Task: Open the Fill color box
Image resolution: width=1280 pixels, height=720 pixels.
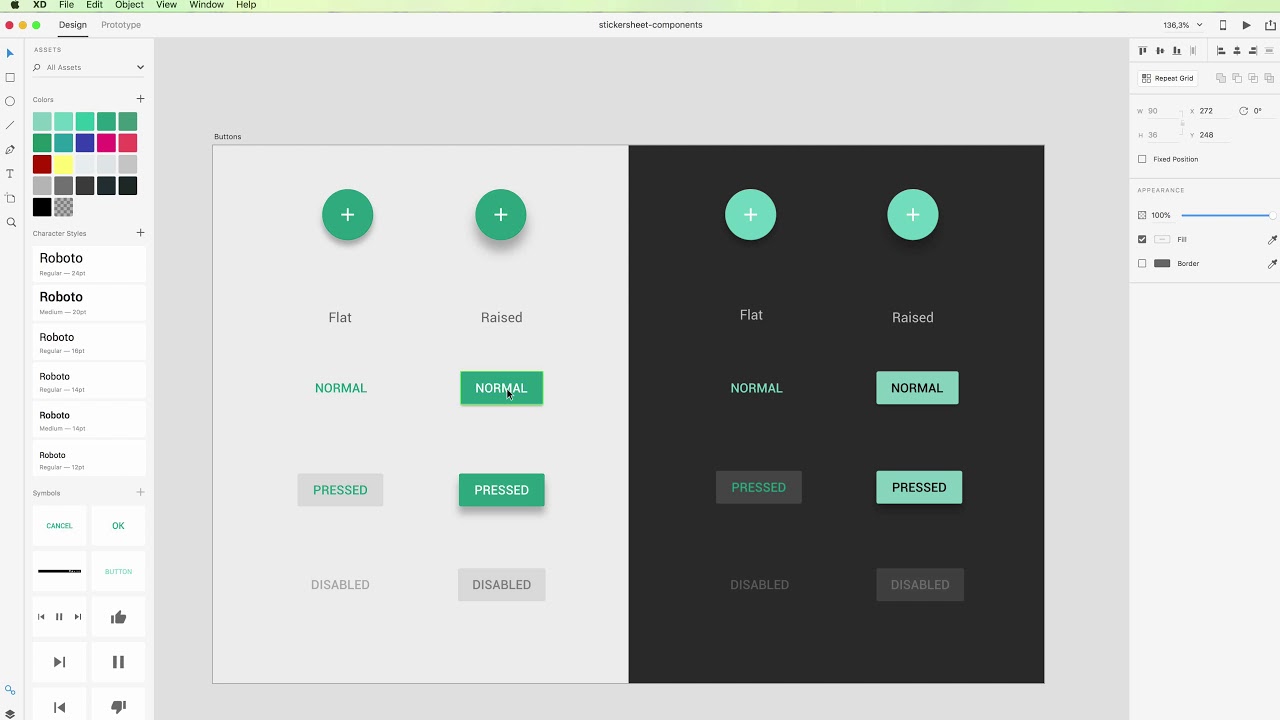Action: tap(1162, 239)
